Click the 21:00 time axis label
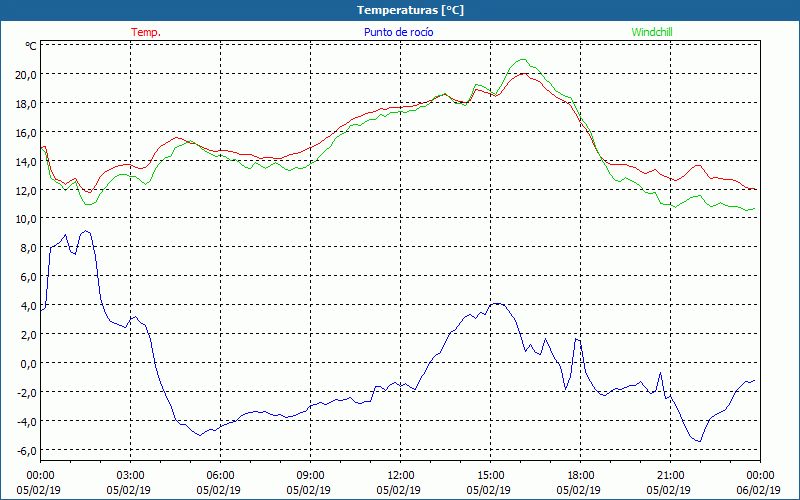This screenshot has height=500, width=800. [670, 476]
